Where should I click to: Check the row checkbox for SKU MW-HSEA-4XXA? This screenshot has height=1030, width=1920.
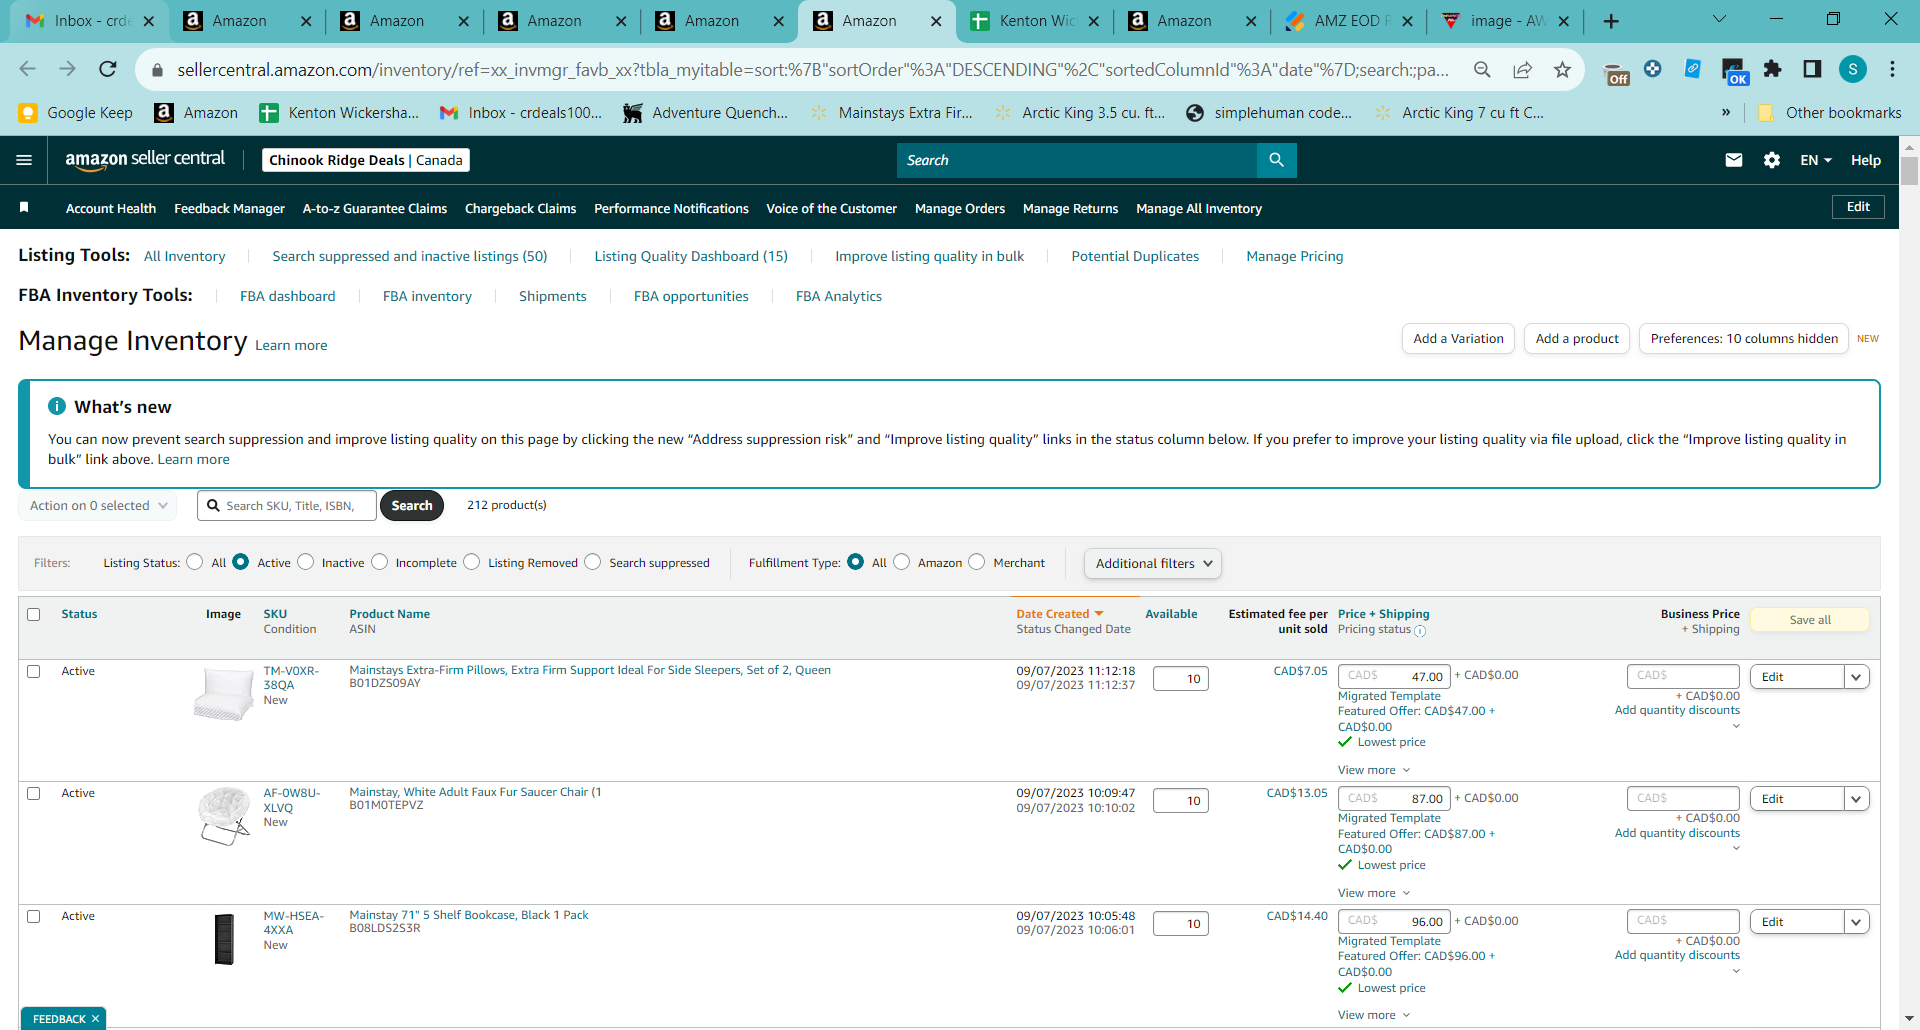coord(34,916)
